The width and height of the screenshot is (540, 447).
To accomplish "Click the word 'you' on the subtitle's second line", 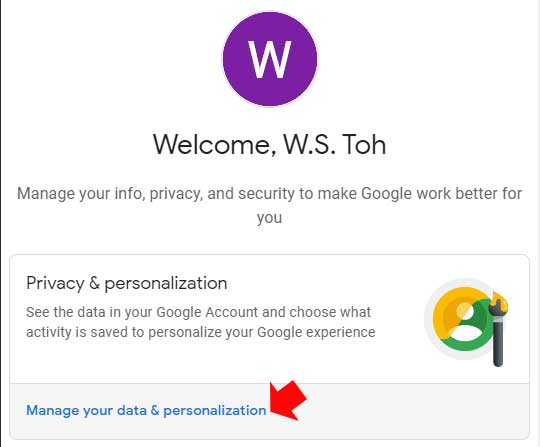I will (269, 218).
